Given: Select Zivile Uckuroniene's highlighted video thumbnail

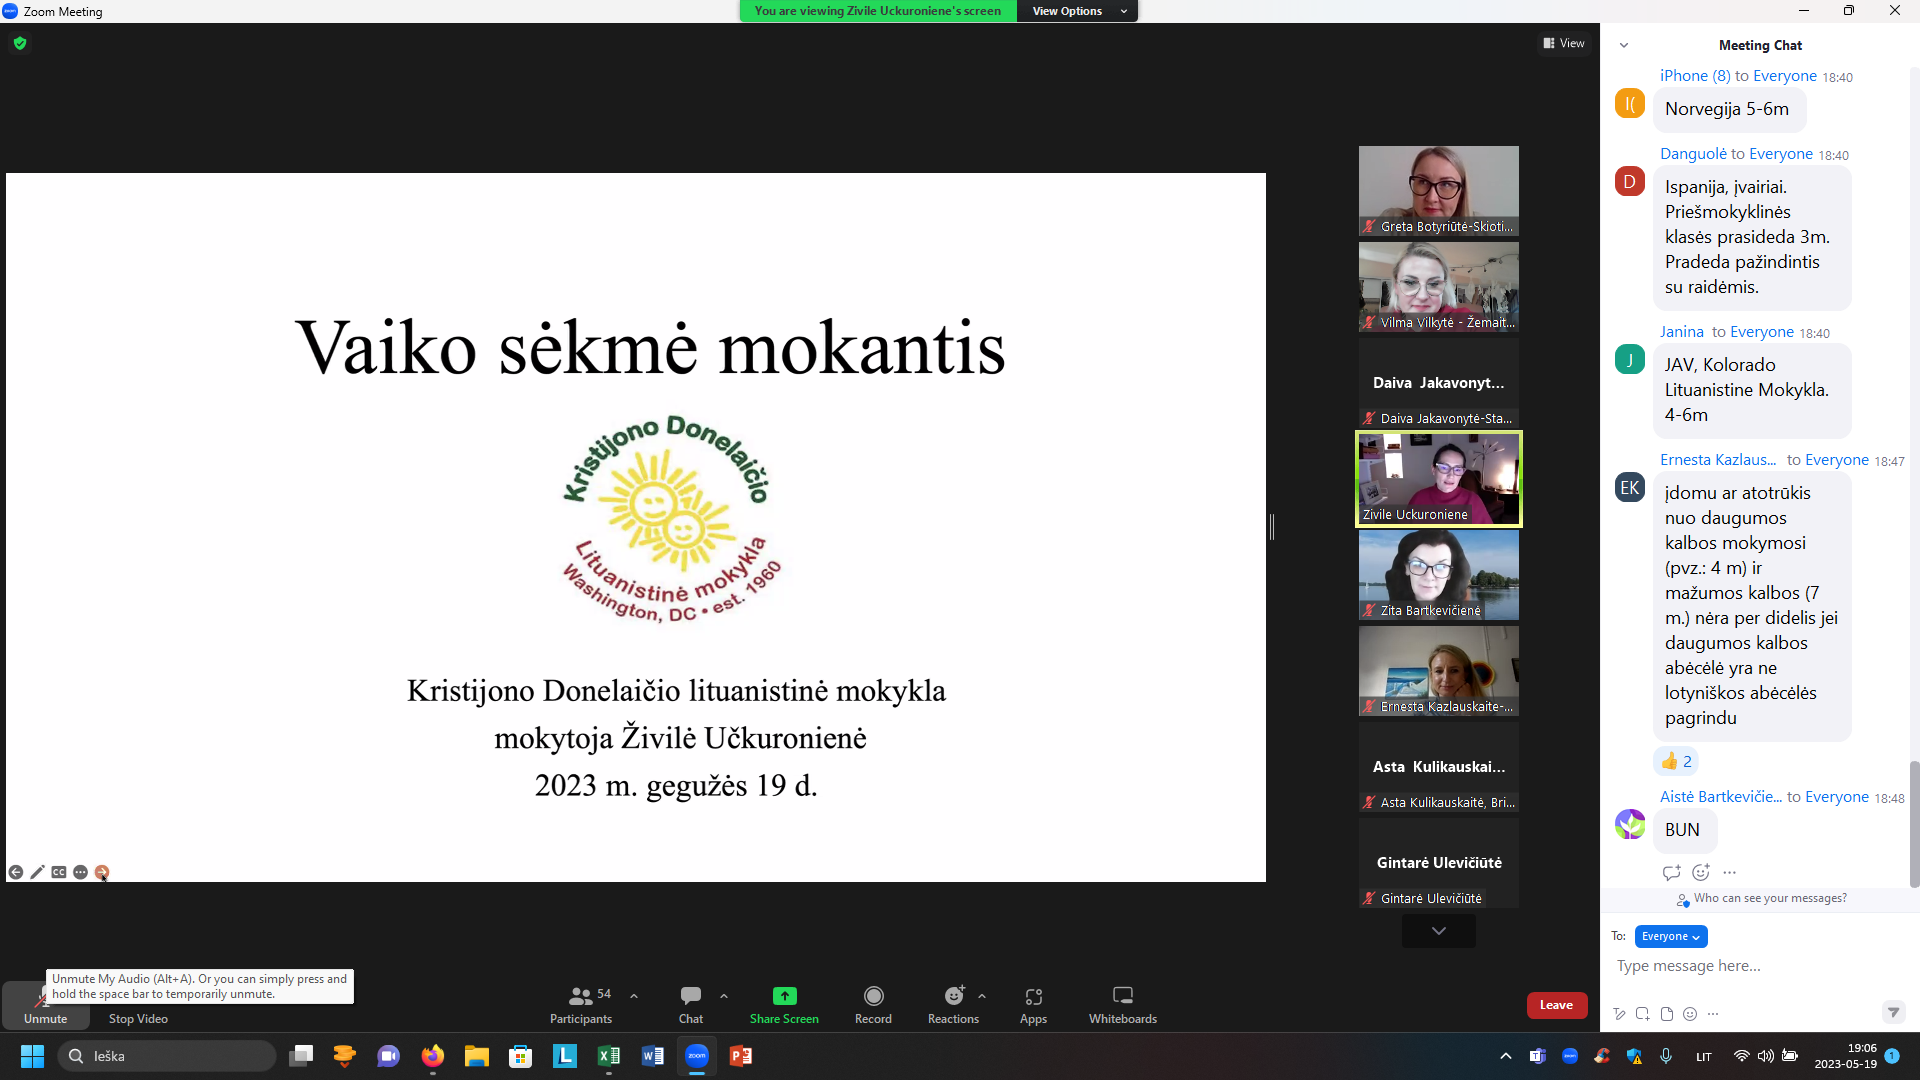Looking at the screenshot, I should pyautogui.click(x=1439, y=479).
